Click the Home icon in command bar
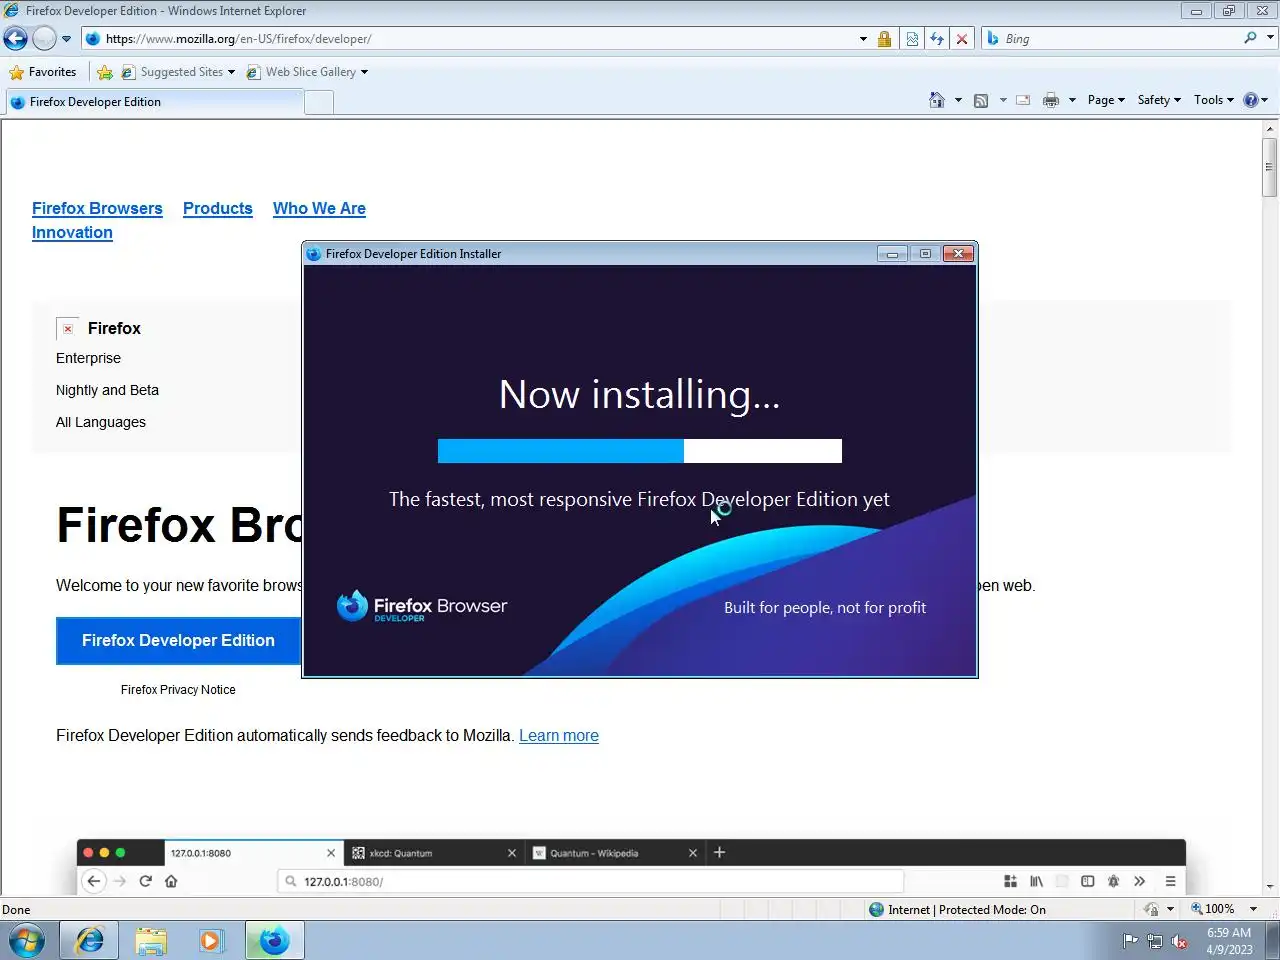Viewport: 1280px width, 960px height. (x=937, y=100)
